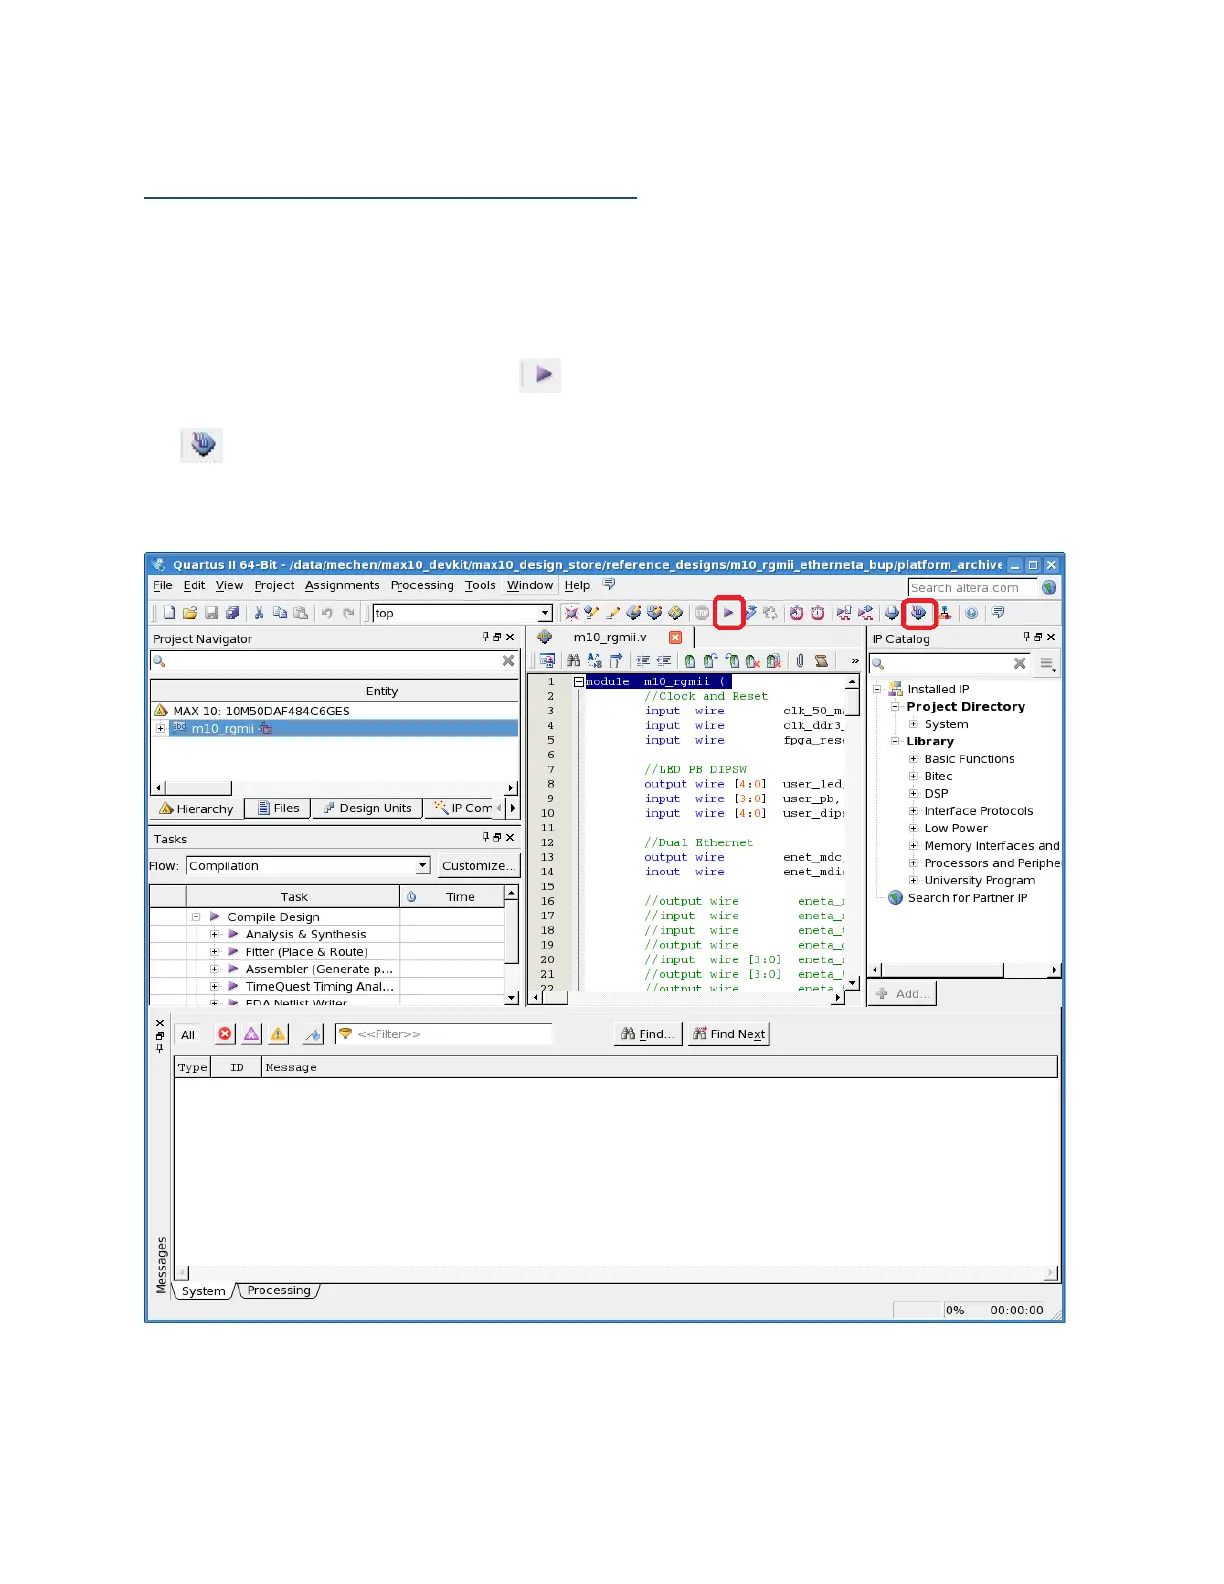The width and height of the screenshot is (1224, 1584).
Task: Collapse the module code fold marker
Action: pyautogui.click(x=578, y=682)
